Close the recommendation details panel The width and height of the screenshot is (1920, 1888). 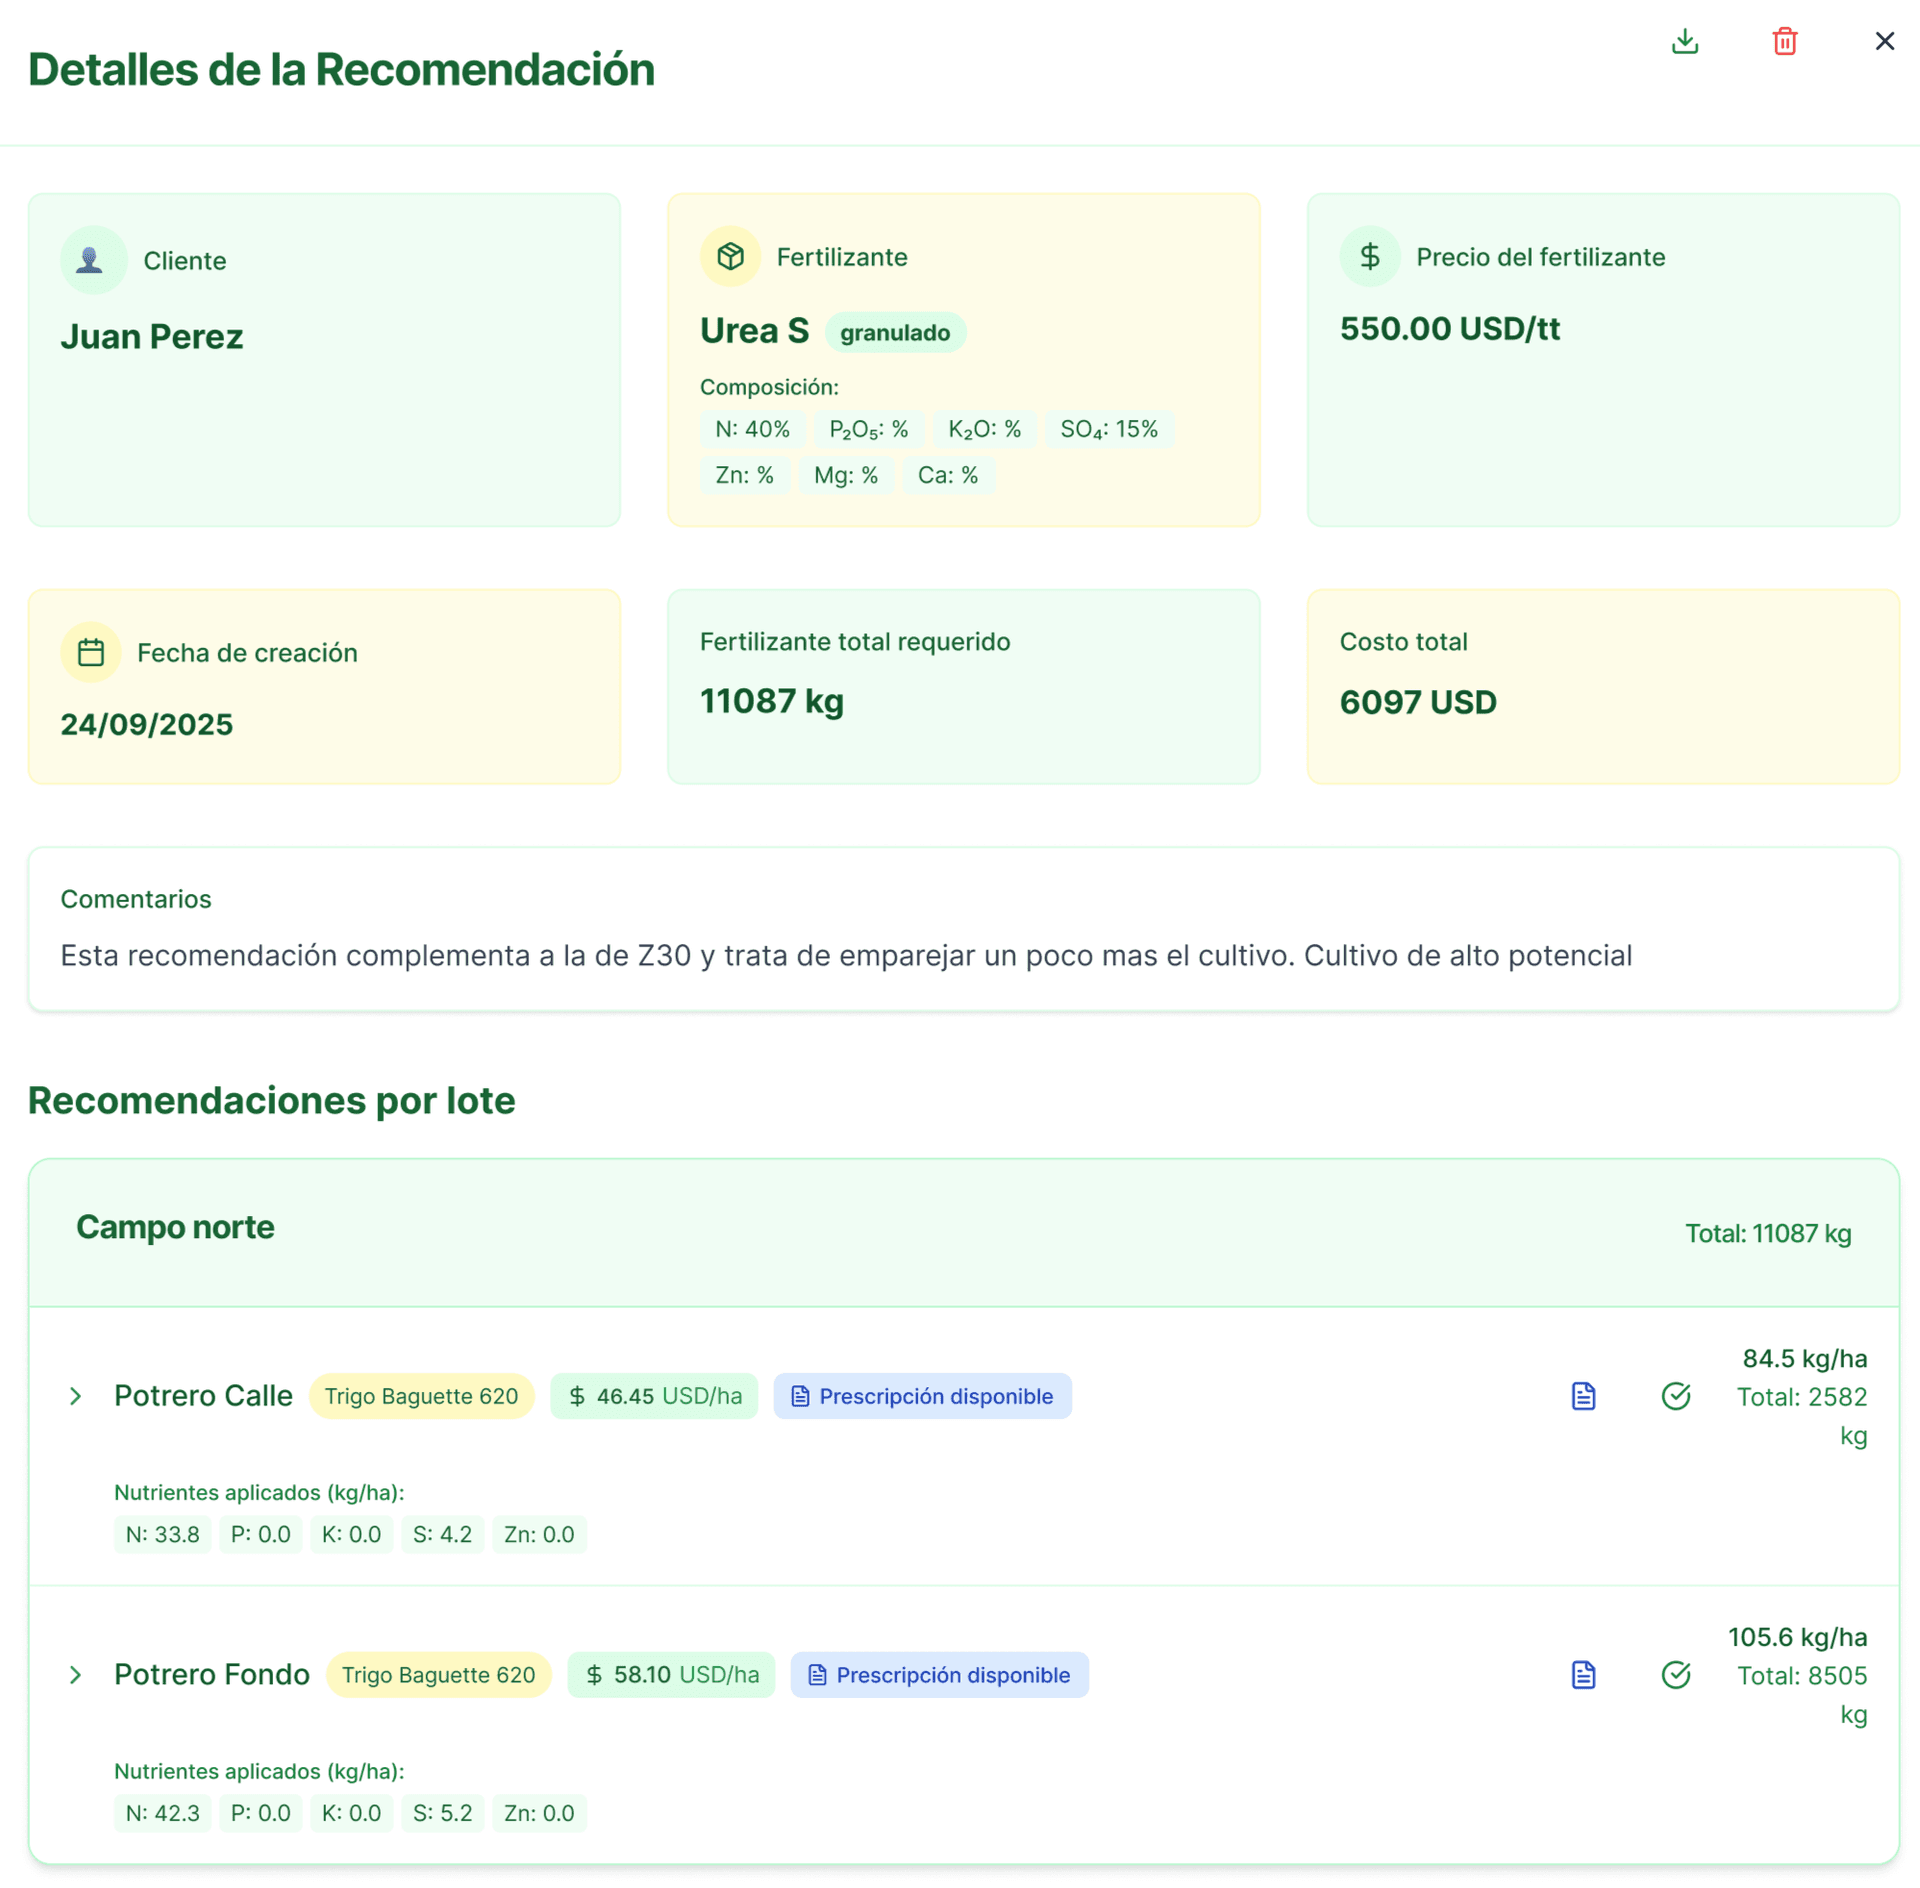(x=1884, y=41)
